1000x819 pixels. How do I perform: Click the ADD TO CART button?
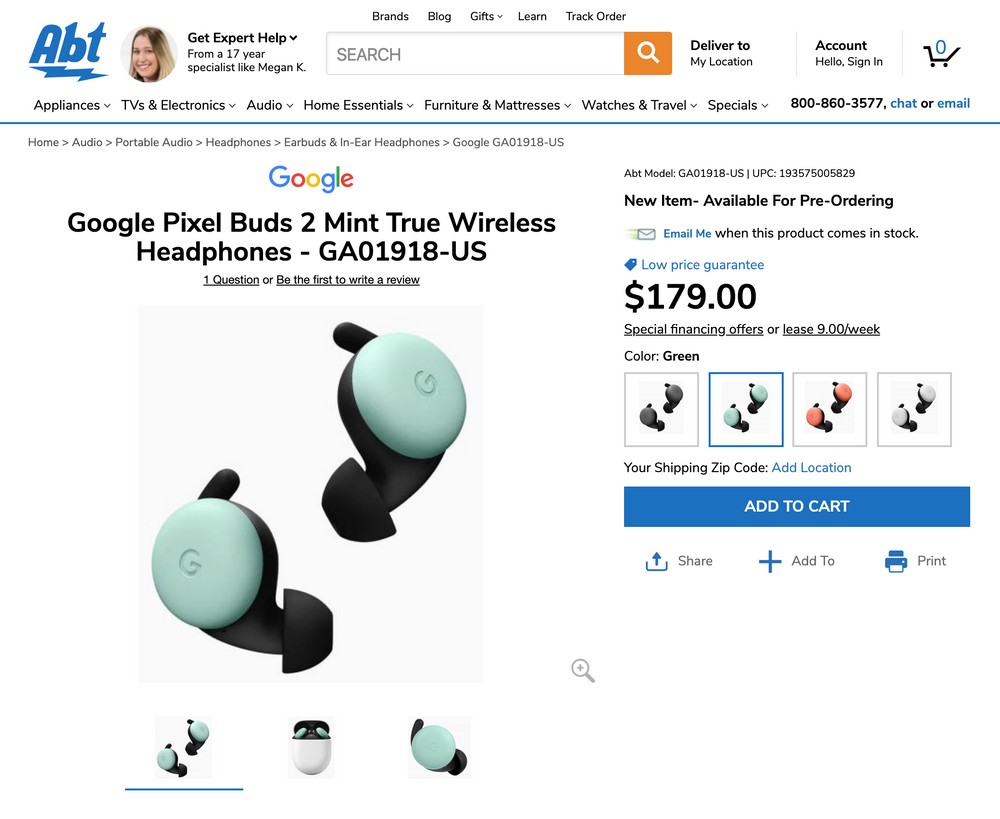[x=797, y=506]
